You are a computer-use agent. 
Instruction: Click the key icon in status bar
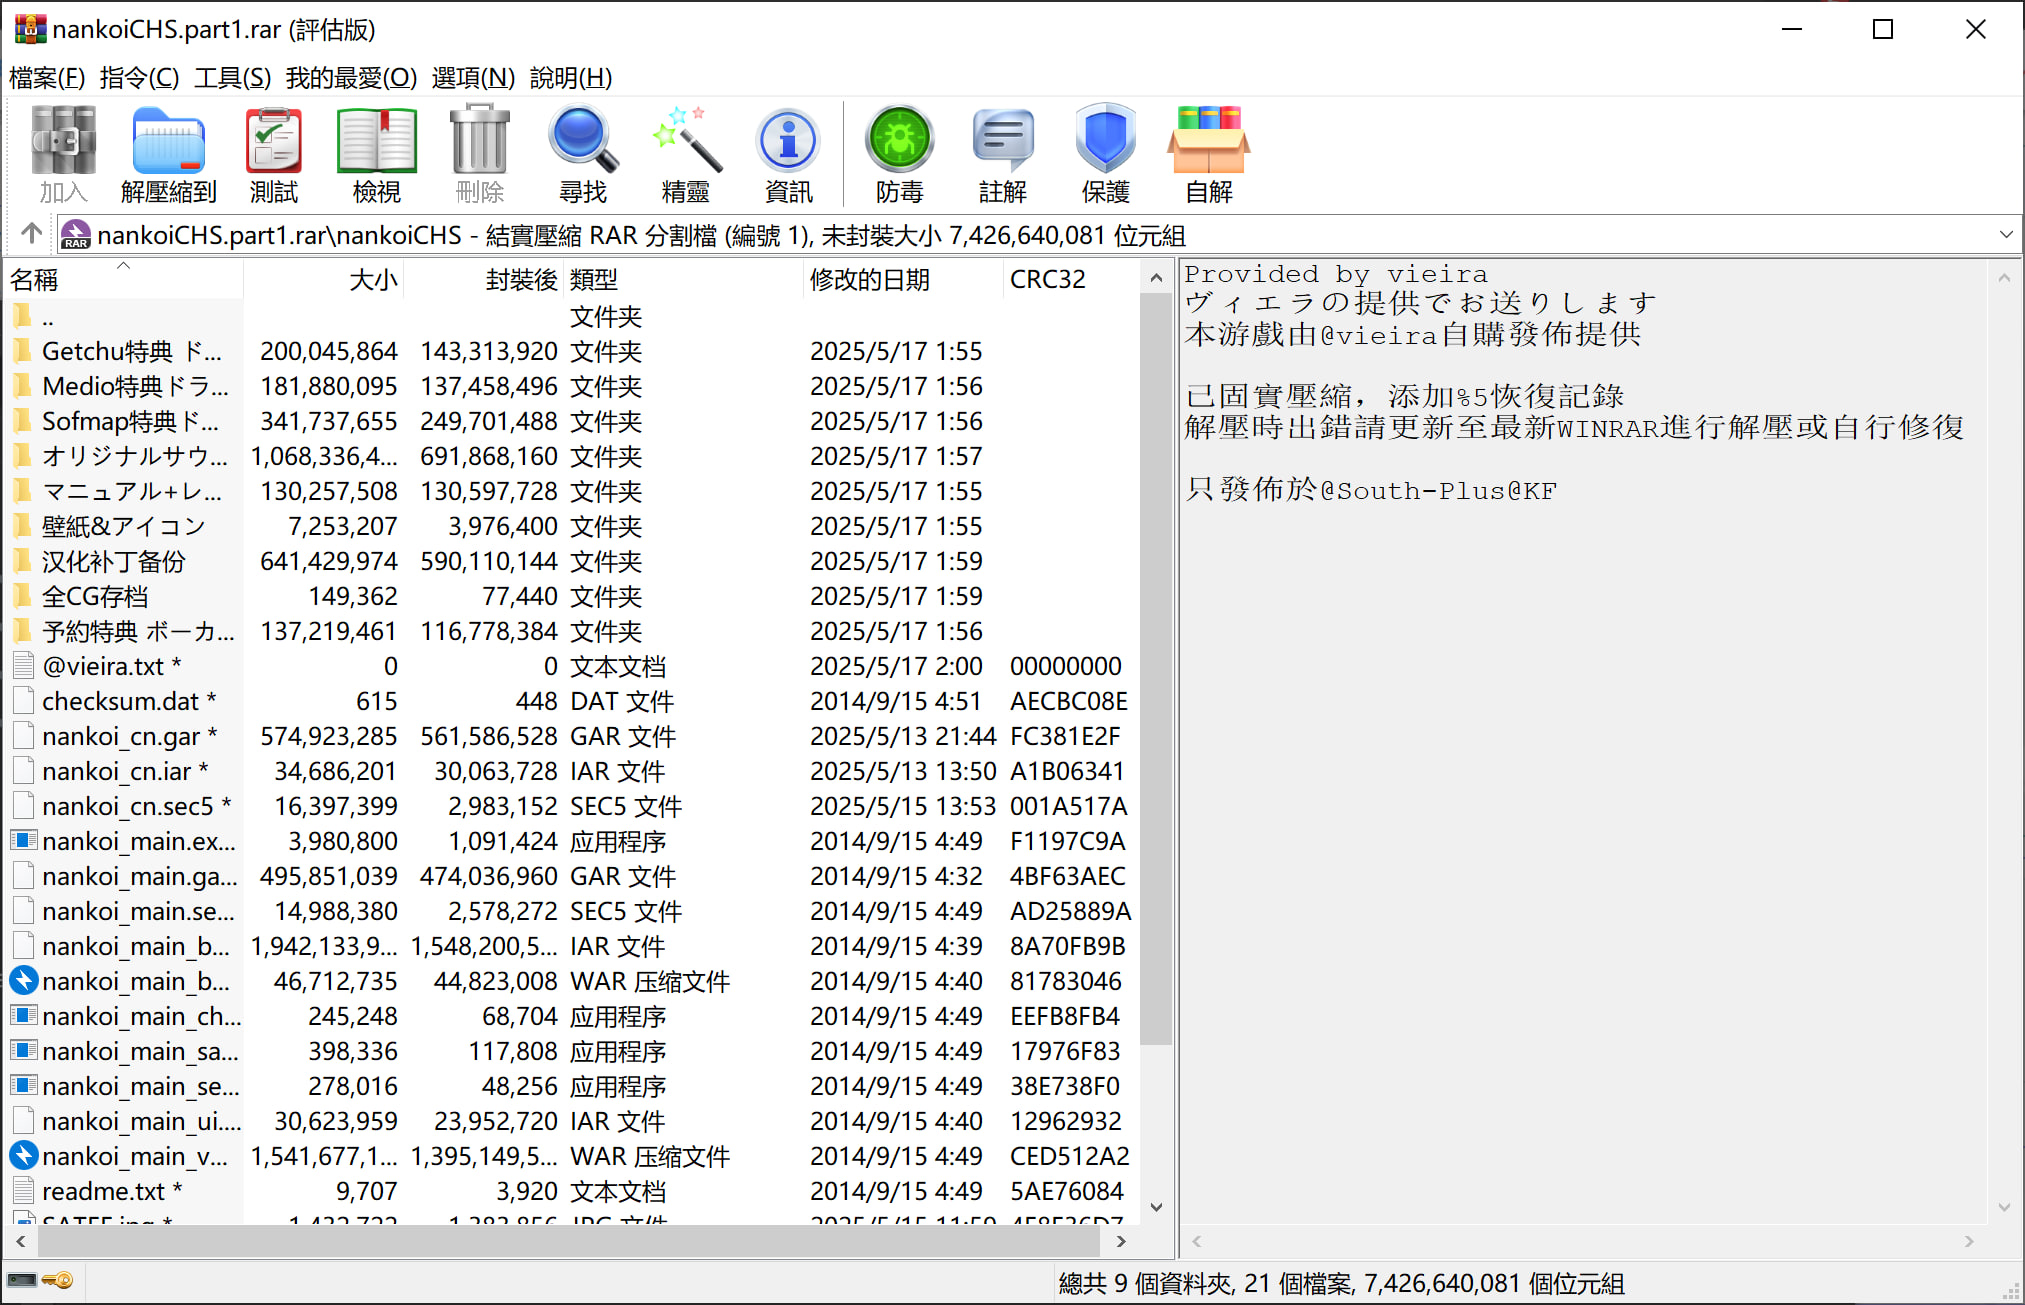tap(59, 1281)
